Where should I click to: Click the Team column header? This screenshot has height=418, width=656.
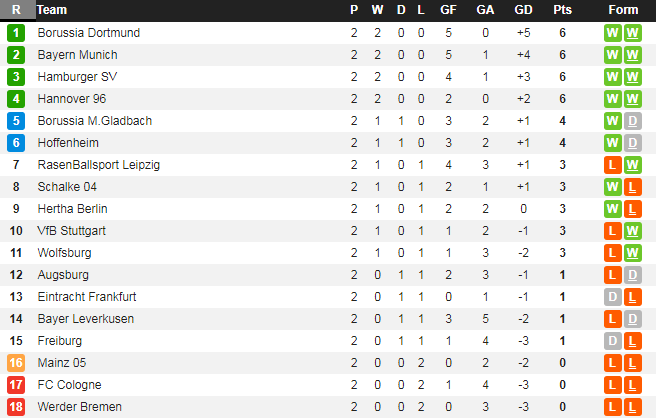pos(52,10)
